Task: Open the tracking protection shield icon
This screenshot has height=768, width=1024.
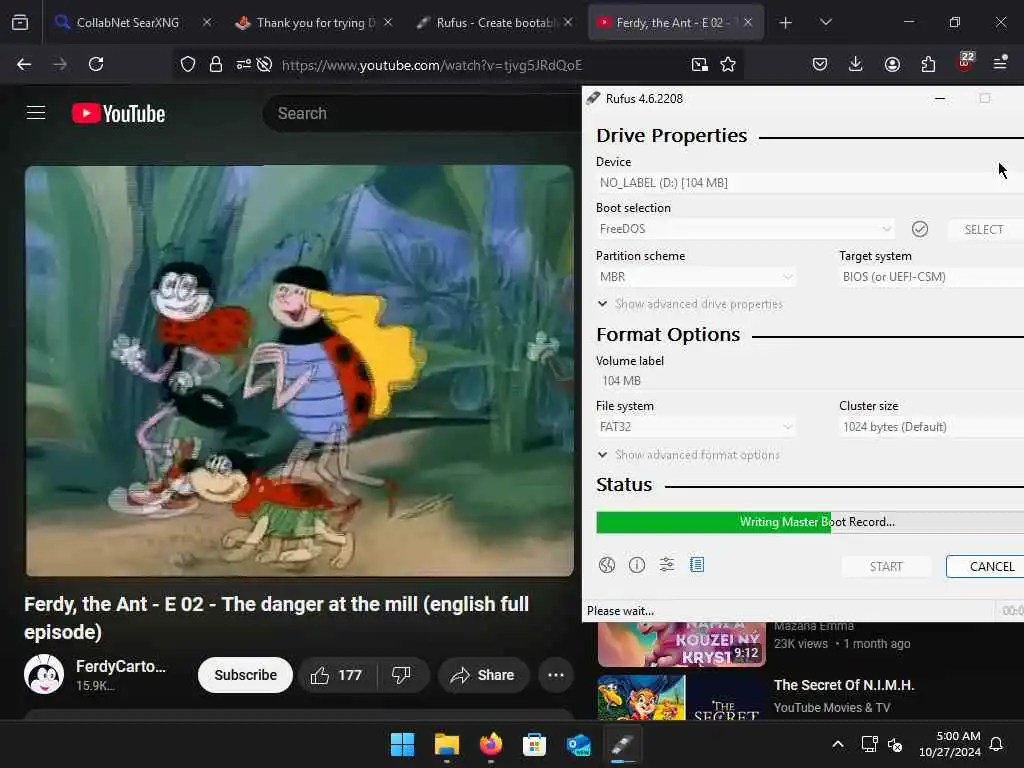Action: coord(188,64)
